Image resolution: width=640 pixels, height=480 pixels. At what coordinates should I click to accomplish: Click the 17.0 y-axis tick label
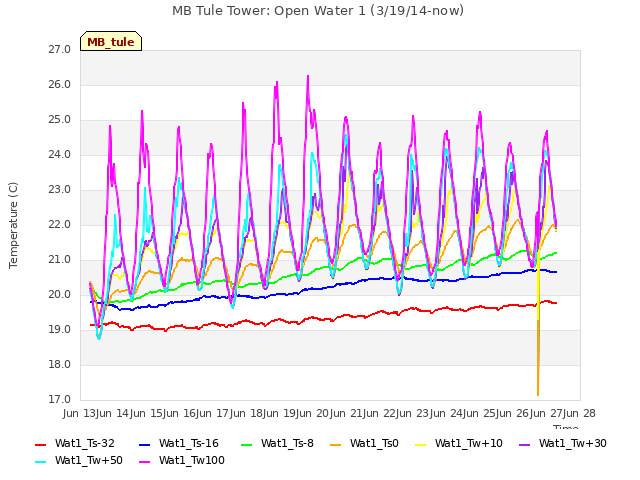[x=60, y=400]
